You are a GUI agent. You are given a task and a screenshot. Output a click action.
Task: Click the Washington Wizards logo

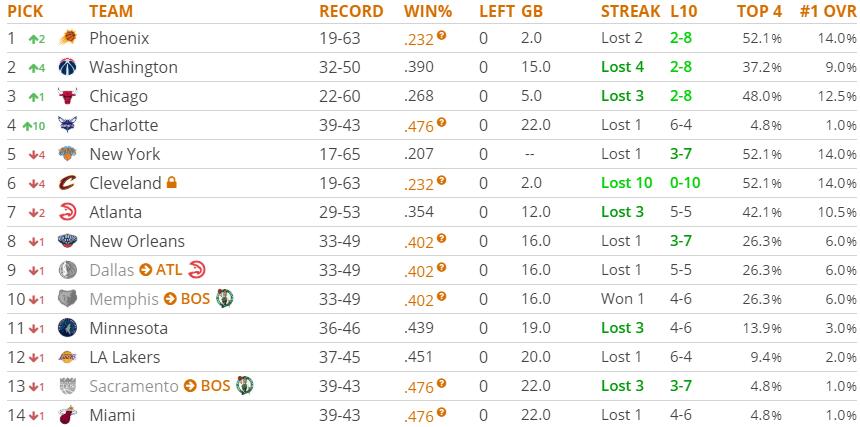click(67, 67)
